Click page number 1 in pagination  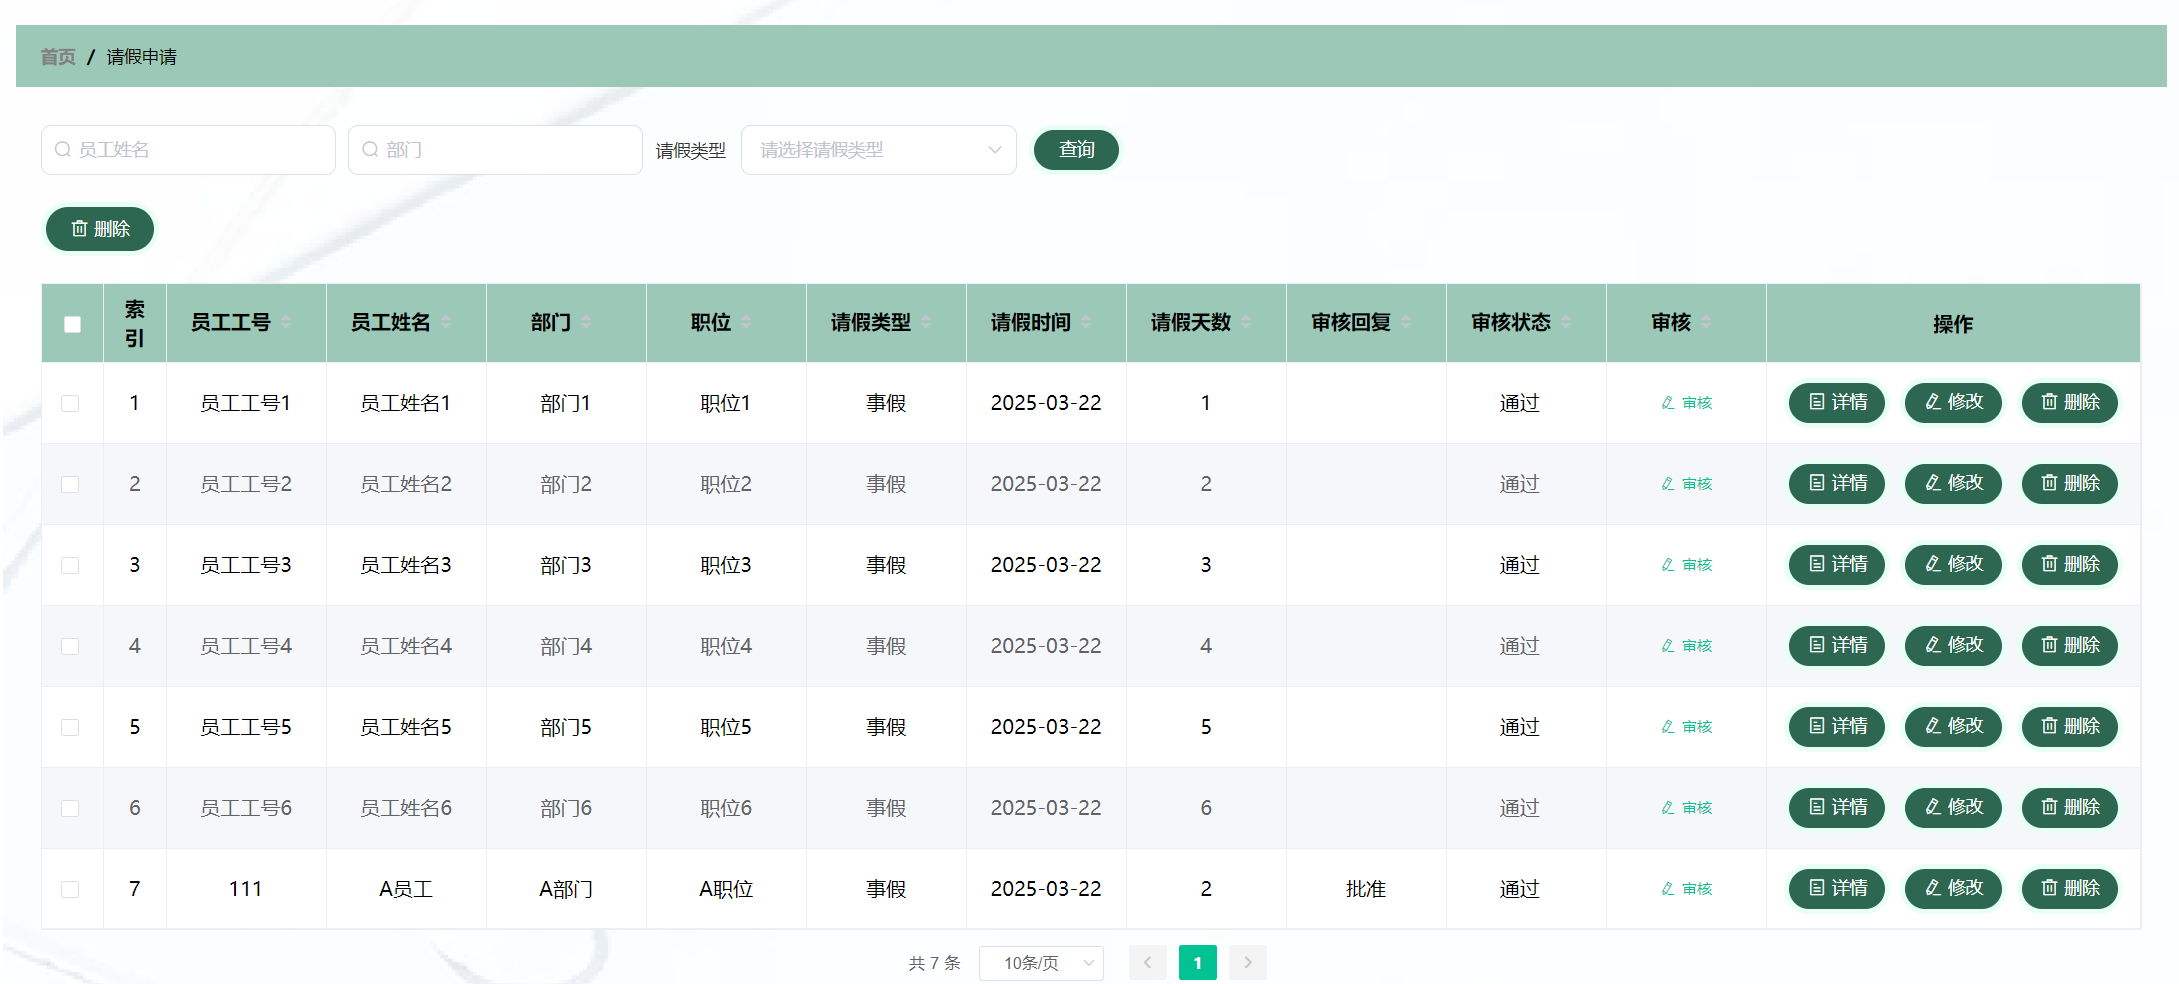pyautogui.click(x=1197, y=962)
